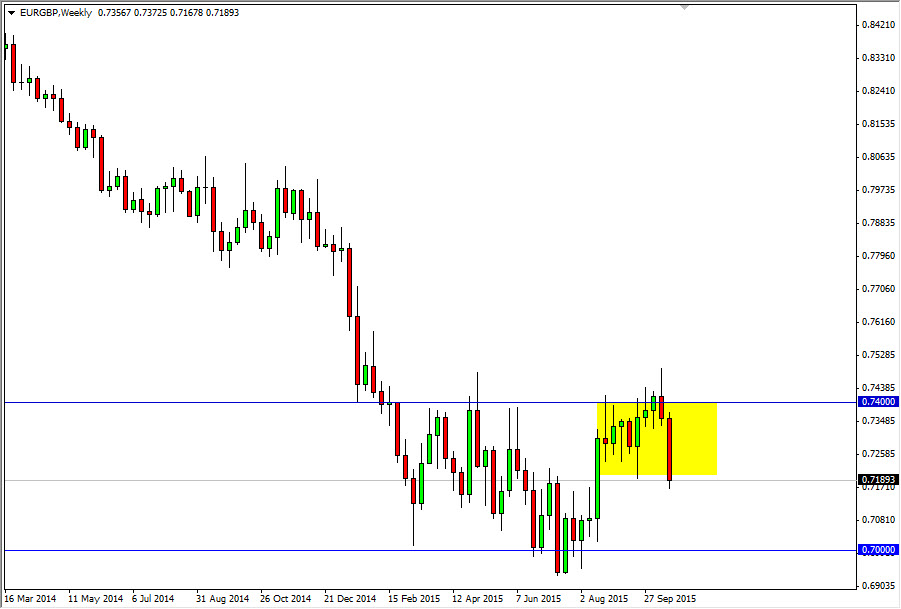Collapse the chart data window using the arrow icon

pyautogui.click(x=12, y=13)
